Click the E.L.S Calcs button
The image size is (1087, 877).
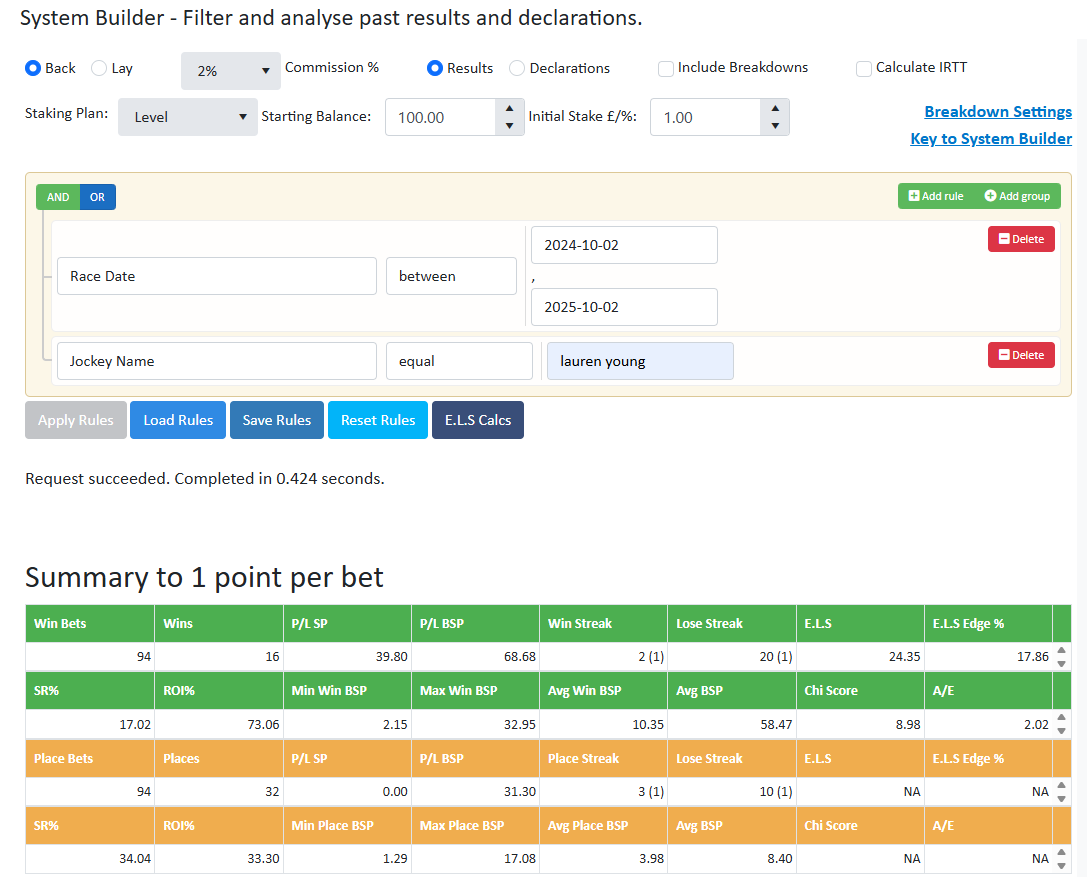(477, 420)
